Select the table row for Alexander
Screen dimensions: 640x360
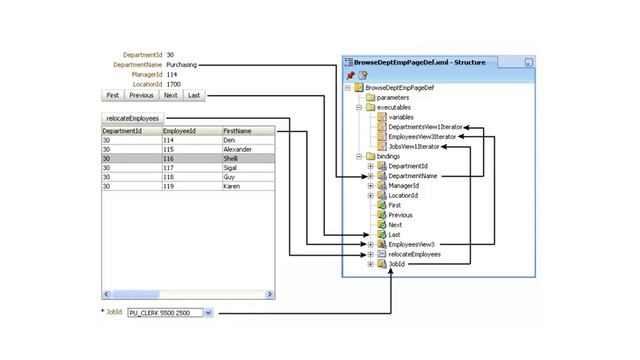(188, 149)
